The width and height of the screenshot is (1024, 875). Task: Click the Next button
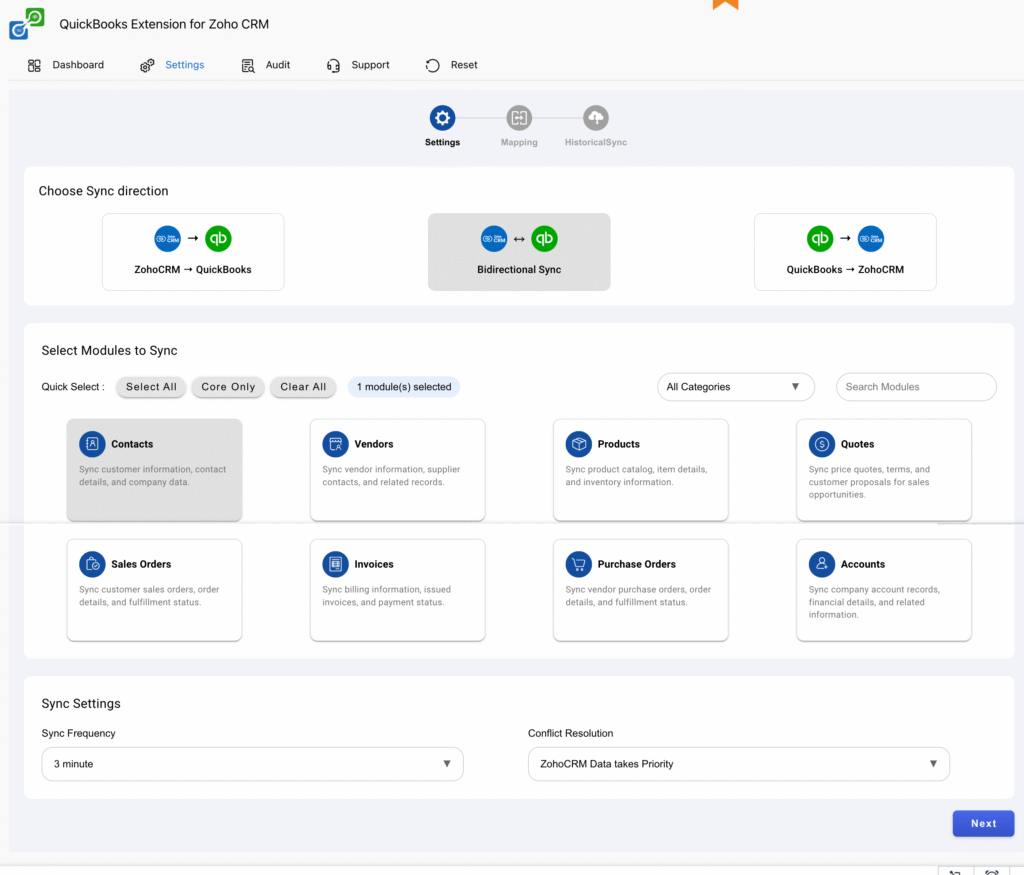click(983, 823)
